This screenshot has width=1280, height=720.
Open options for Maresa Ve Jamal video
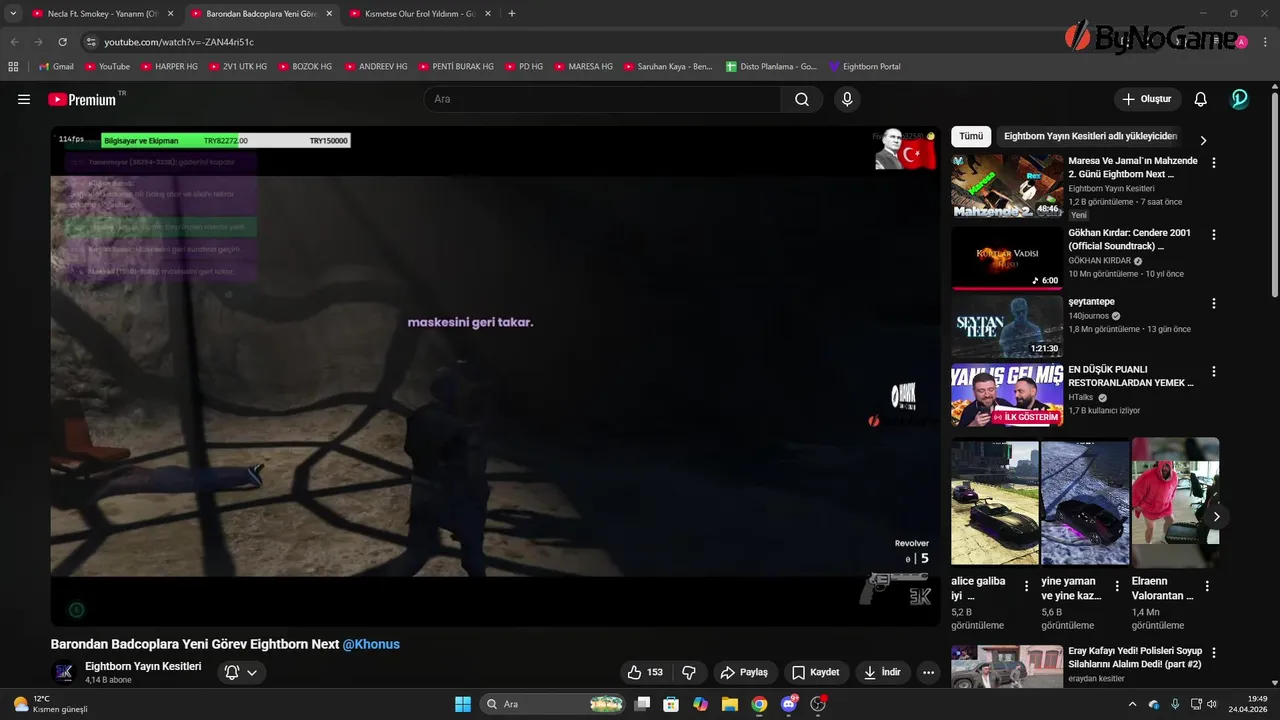click(1214, 162)
